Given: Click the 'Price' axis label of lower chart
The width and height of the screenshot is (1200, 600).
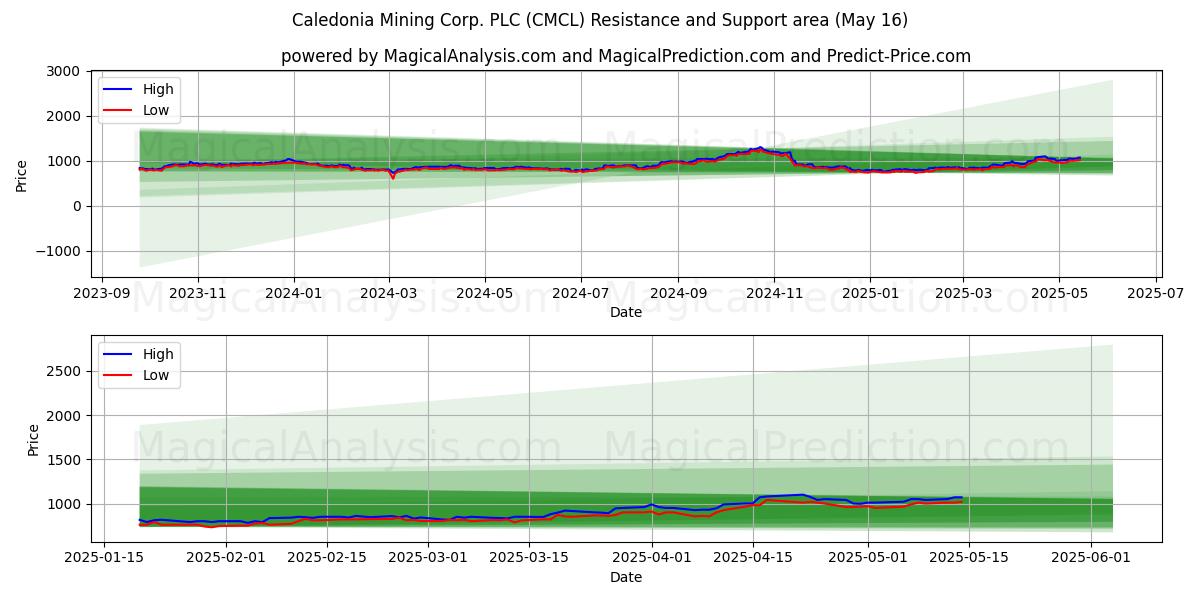Looking at the screenshot, I should click(x=34, y=439).
